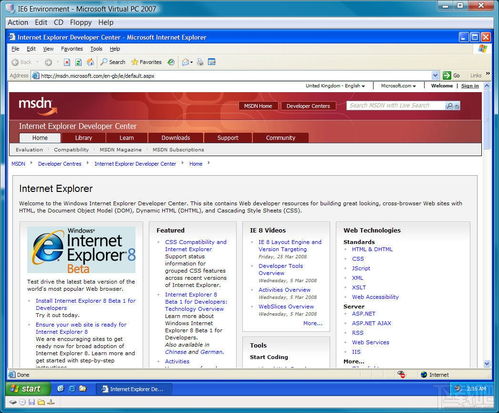This screenshot has height=413, width=499.
Task: Click the Sign in link
Action: (x=470, y=86)
